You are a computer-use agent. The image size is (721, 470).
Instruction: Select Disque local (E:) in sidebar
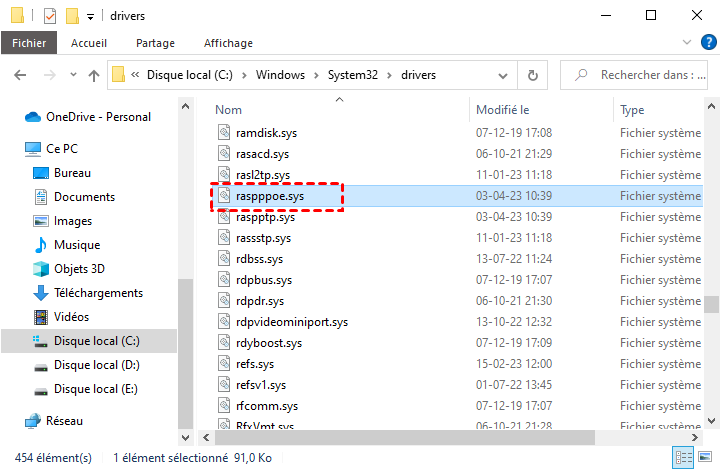coord(86,389)
